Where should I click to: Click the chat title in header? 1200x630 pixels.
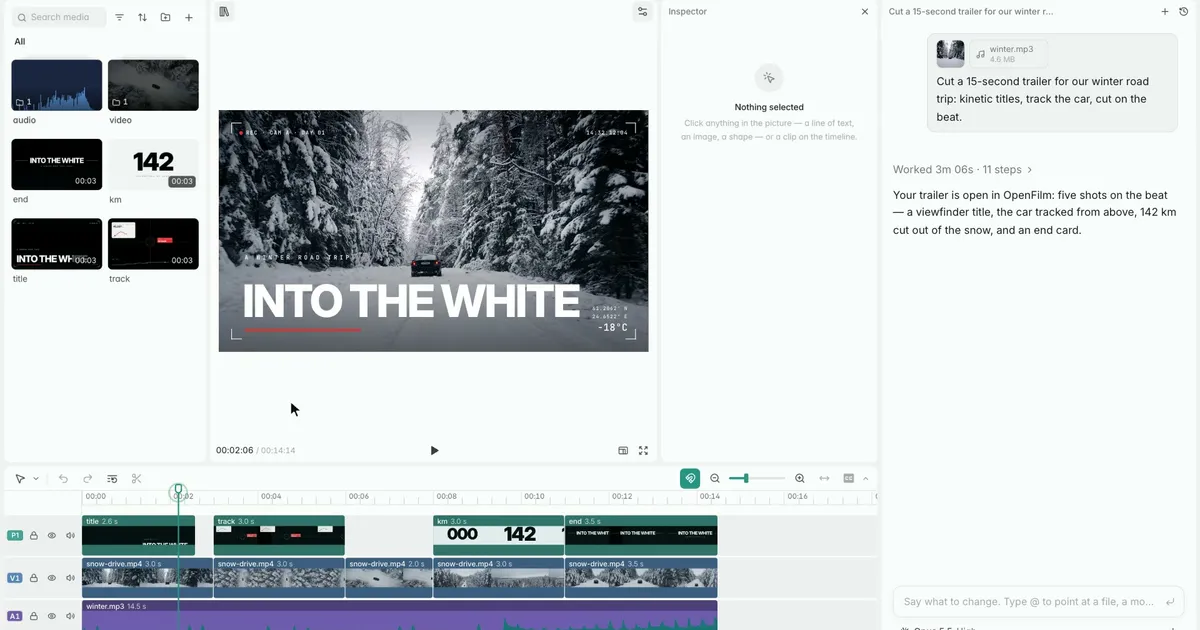coord(971,12)
